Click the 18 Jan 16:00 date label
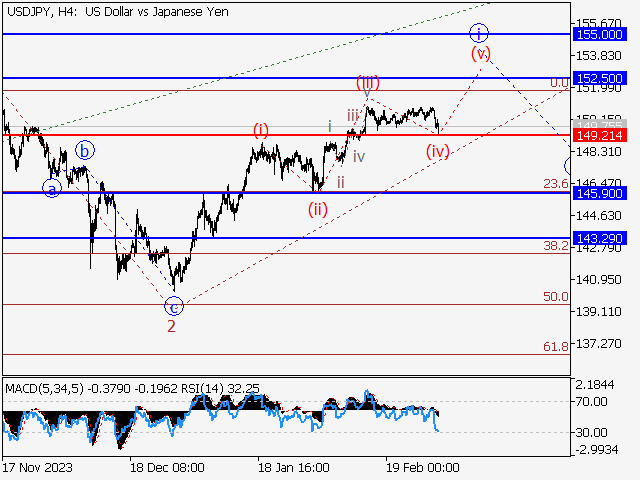The image size is (640, 480). click(x=294, y=467)
